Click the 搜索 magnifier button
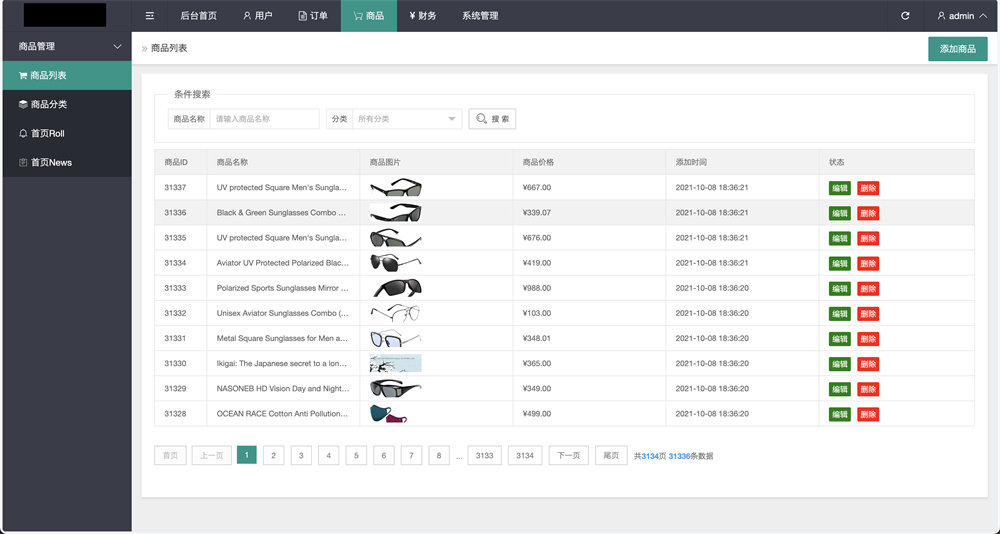 [x=492, y=119]
